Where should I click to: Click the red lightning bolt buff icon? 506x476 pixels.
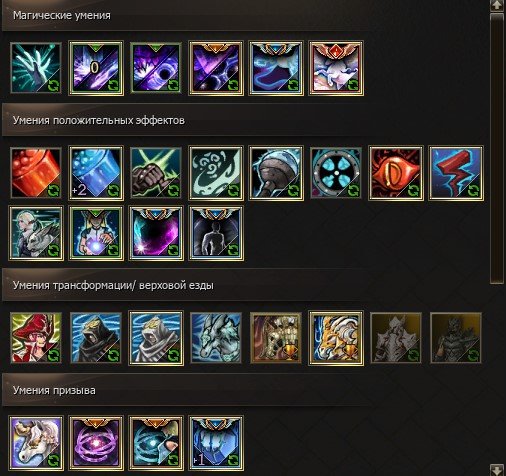[456, 173]
